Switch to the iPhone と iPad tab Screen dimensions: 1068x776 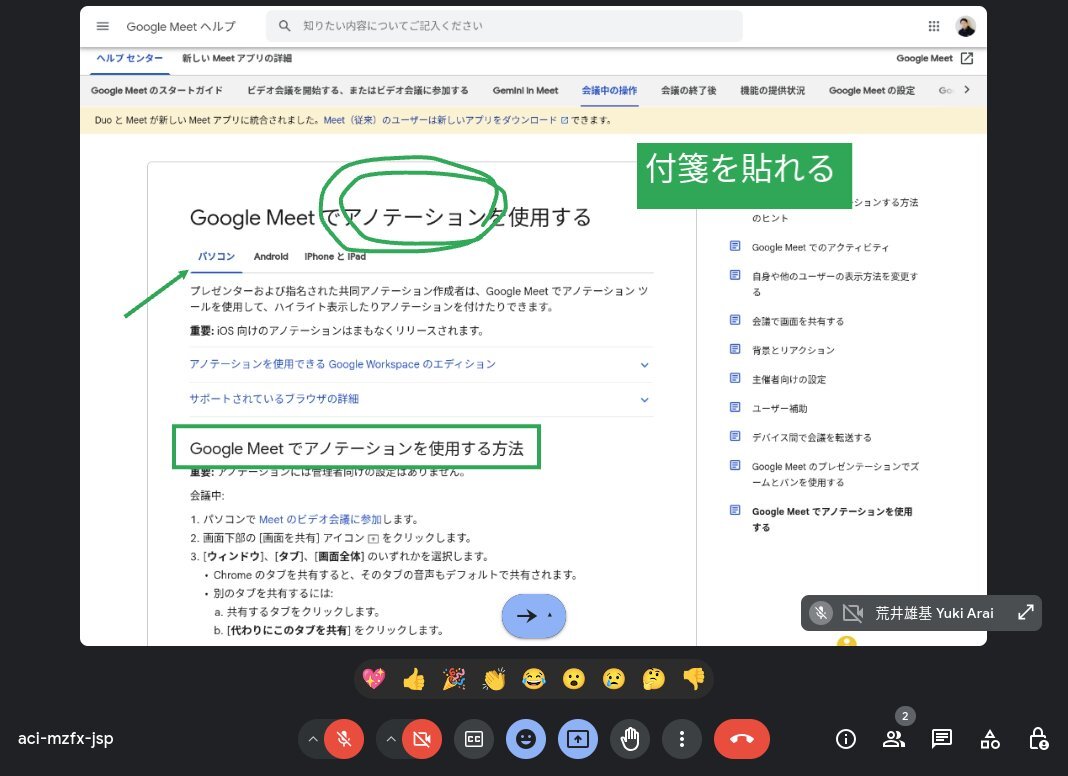pyautogui.click(x=335, y=257)
